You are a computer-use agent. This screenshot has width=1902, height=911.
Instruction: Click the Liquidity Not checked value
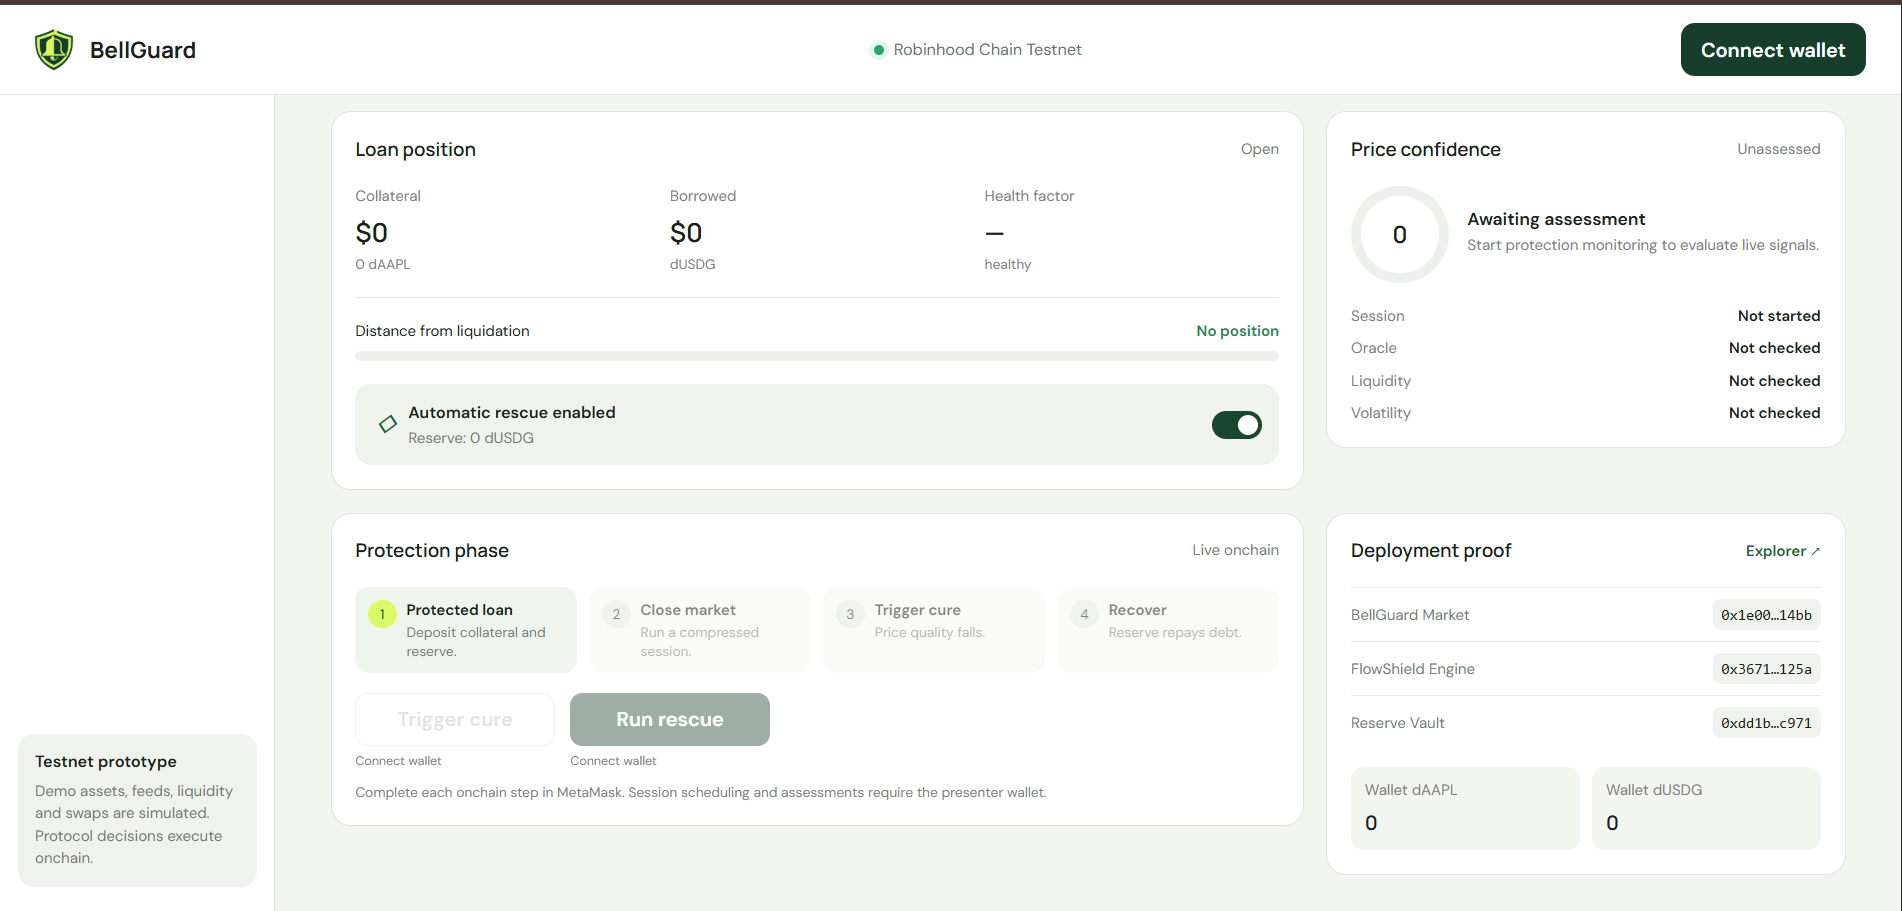point(1774,381)
